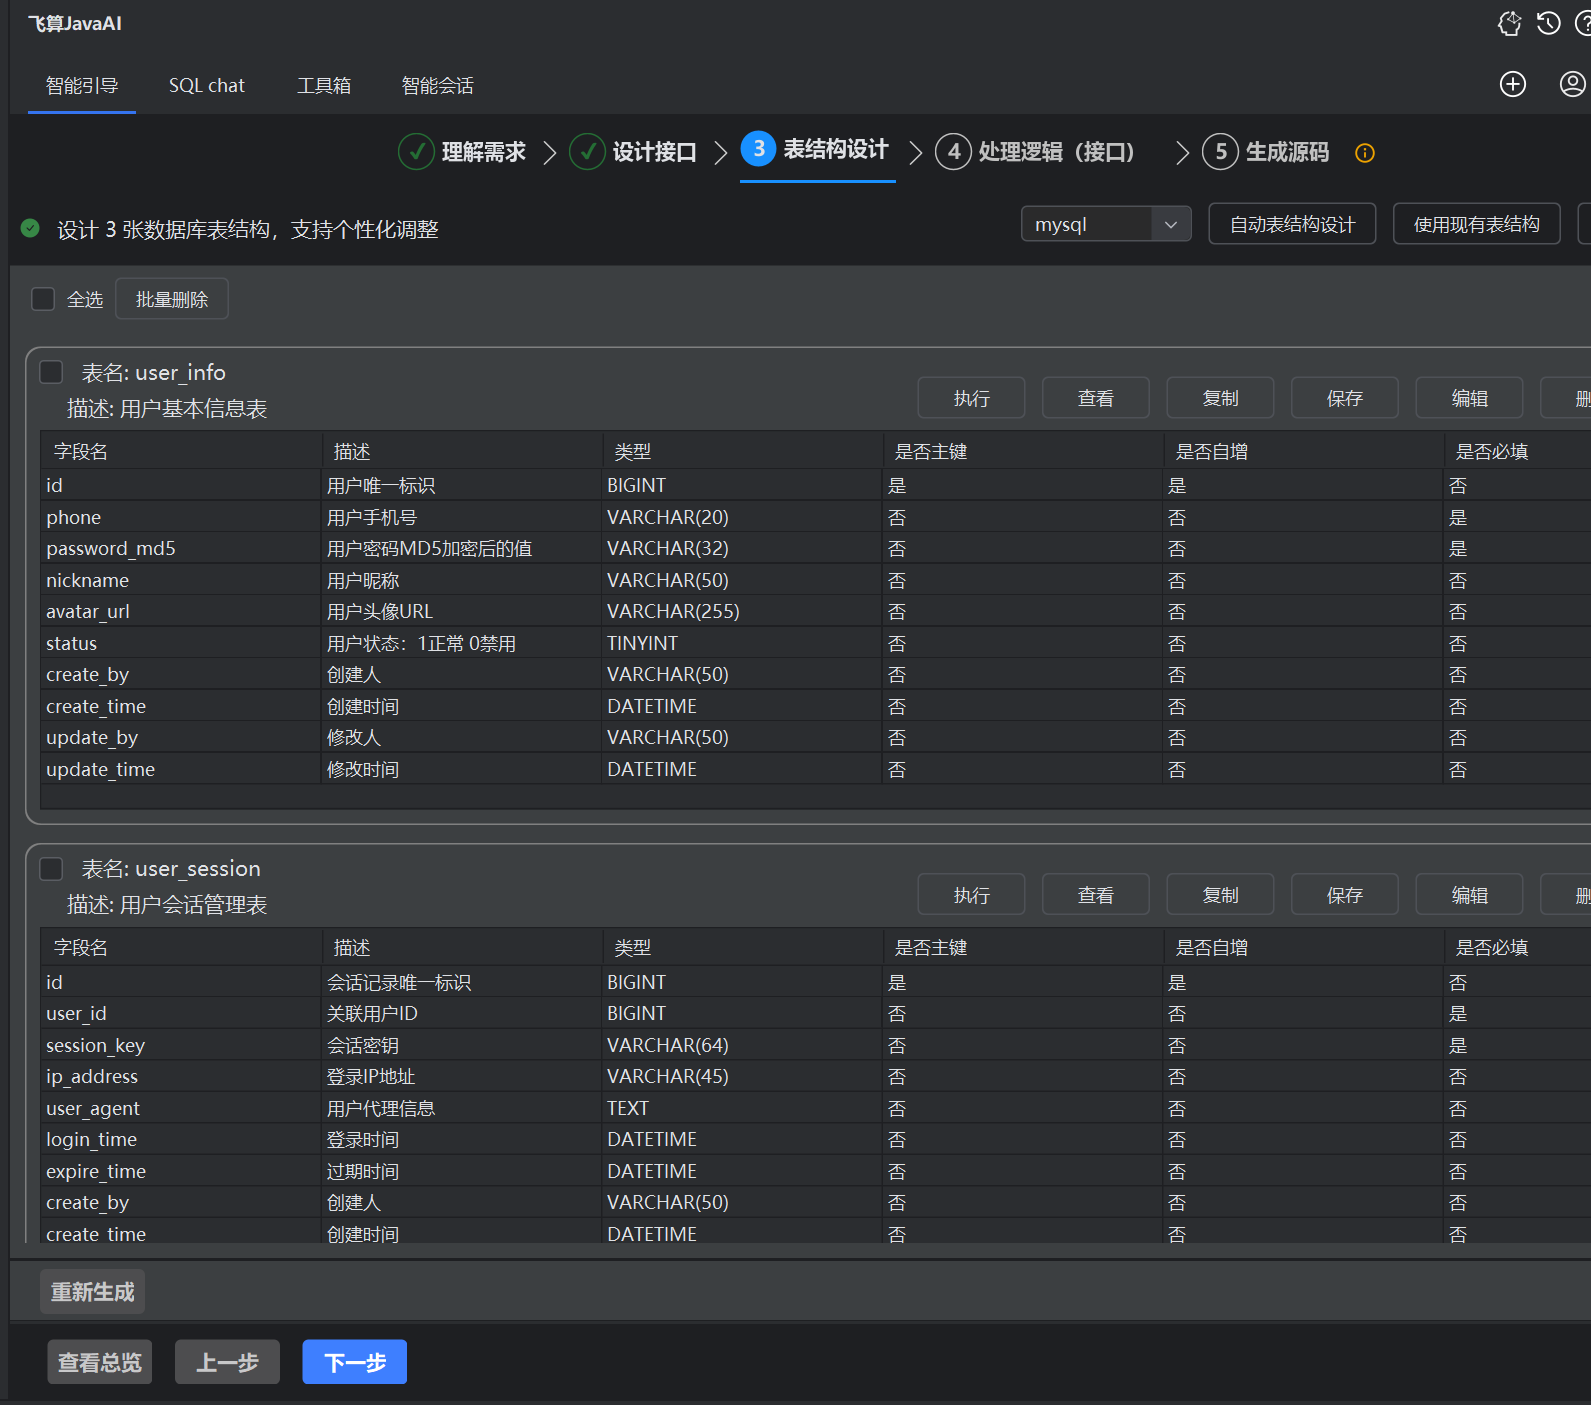The height and width of the screenshot is (1405, 1591).
Task: Click the 用户状态：1正常 0禁用 description cell
Action: click(x=461, y=643)
